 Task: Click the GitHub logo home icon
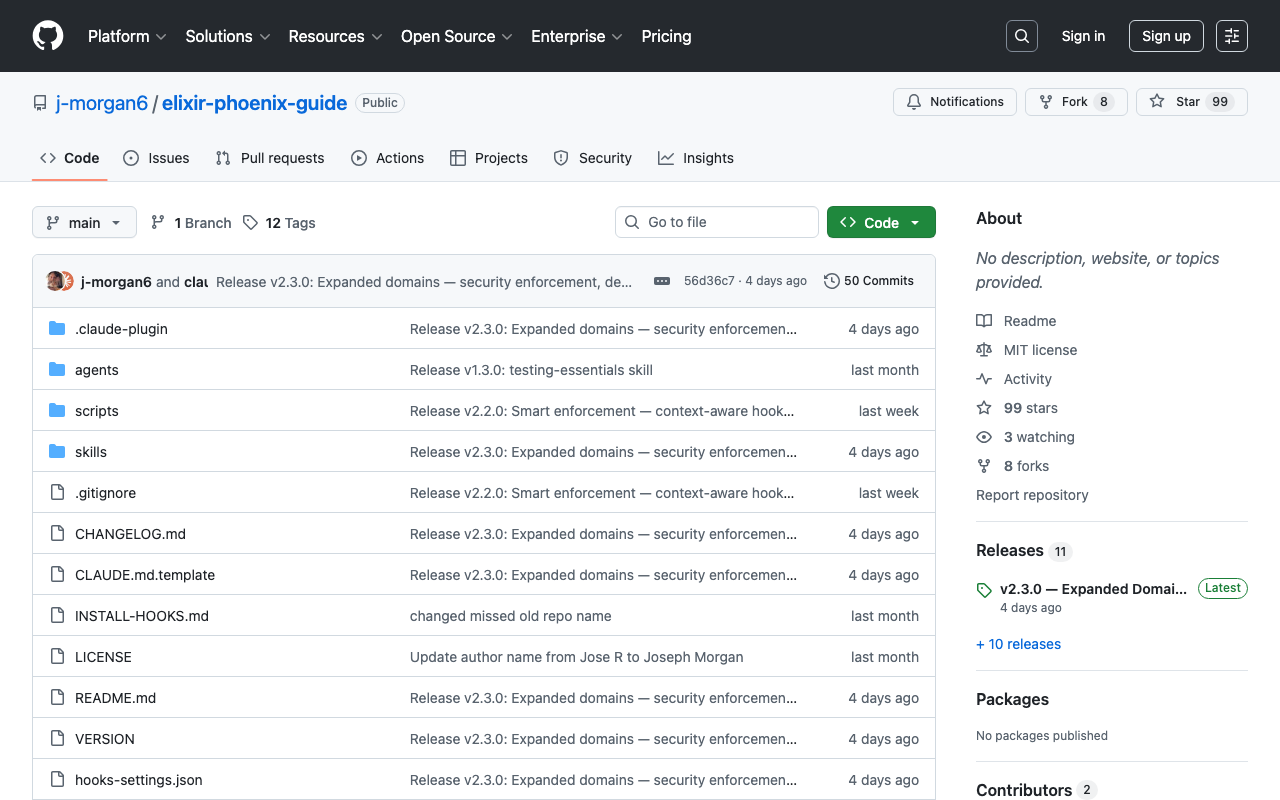pyautogui.click(x=47, y=36)
